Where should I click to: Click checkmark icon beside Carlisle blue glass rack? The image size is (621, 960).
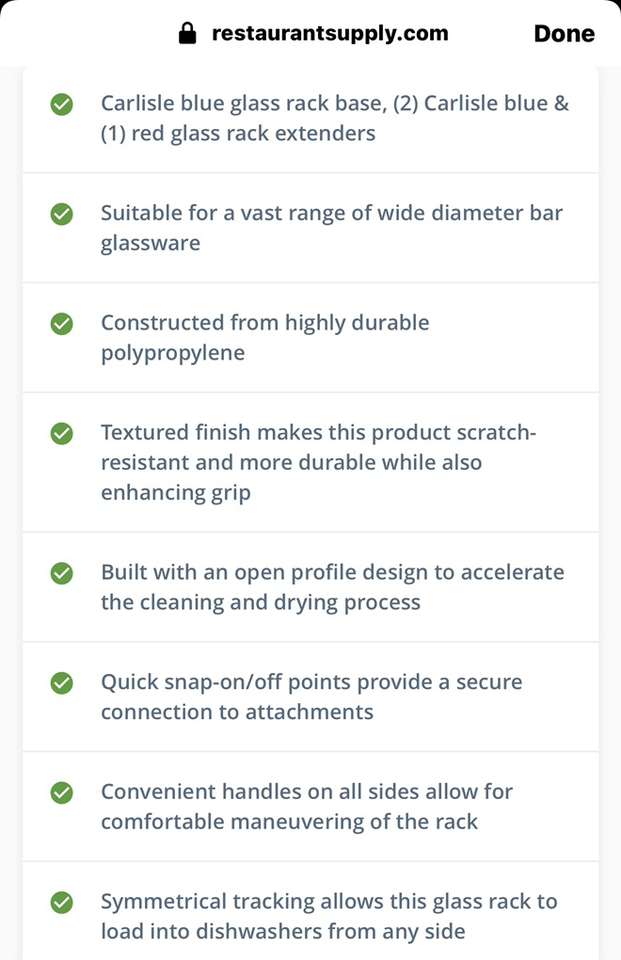pos(62,104)
